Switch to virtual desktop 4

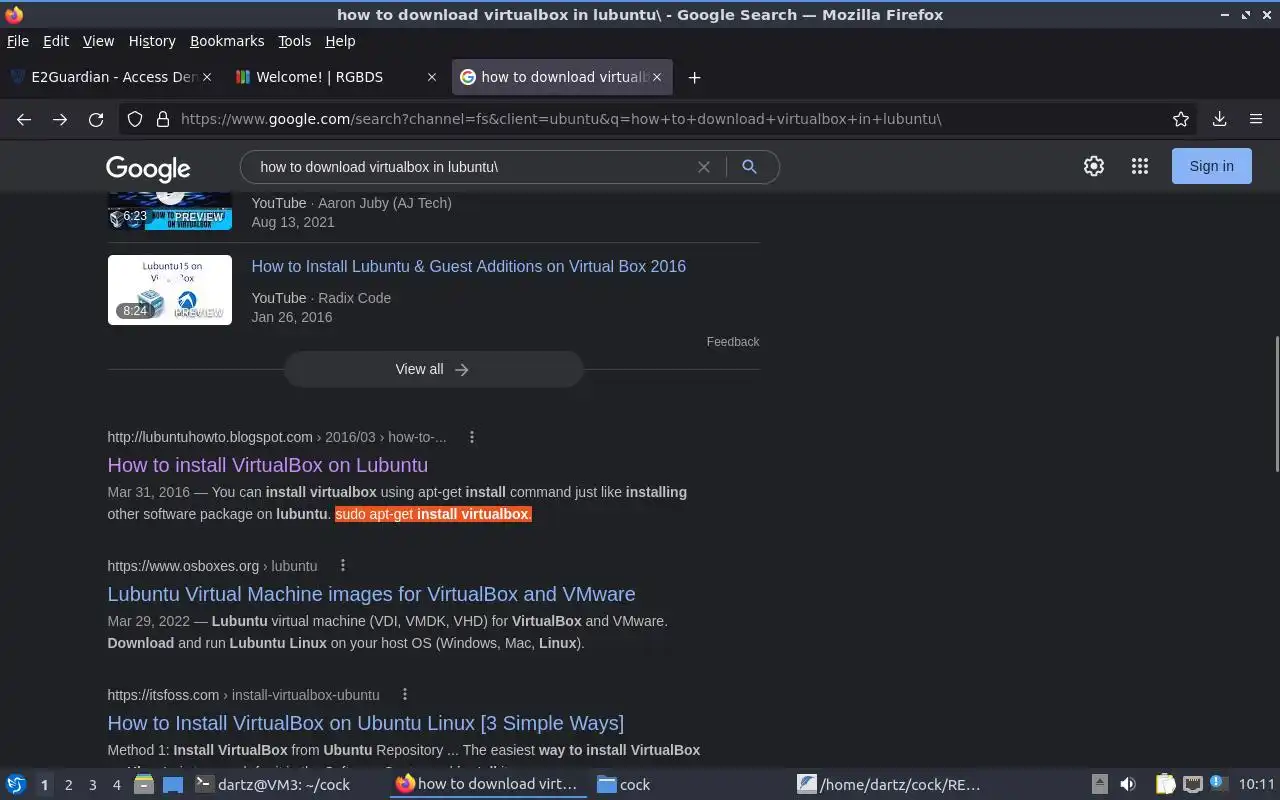[117, 785]
